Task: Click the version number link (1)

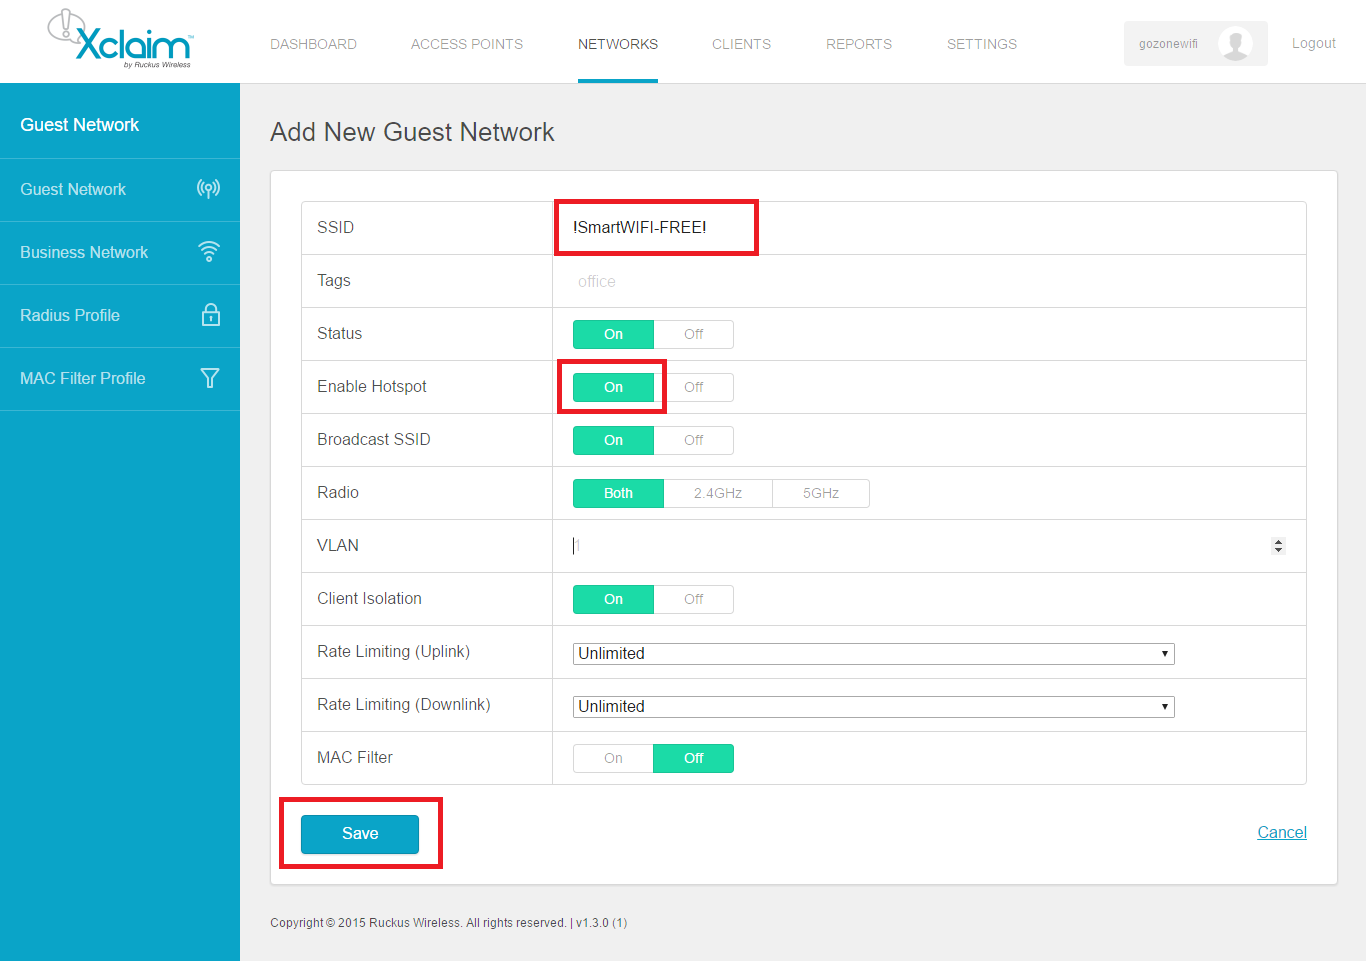Action: coord(620,923)
